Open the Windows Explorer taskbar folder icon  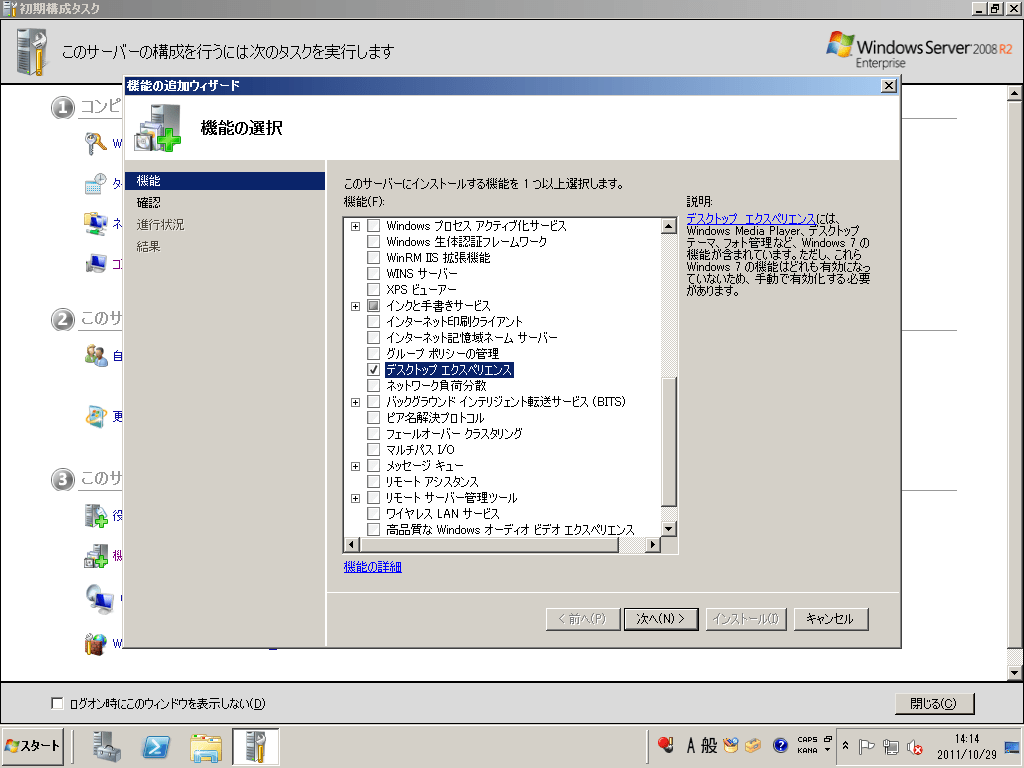pyautogui.click(x=206, y=747)
